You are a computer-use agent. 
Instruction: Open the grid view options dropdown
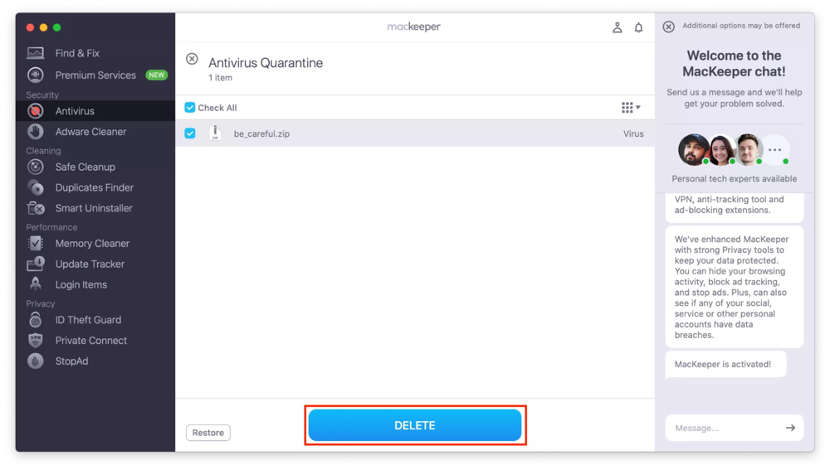click(x=630, y=107)
